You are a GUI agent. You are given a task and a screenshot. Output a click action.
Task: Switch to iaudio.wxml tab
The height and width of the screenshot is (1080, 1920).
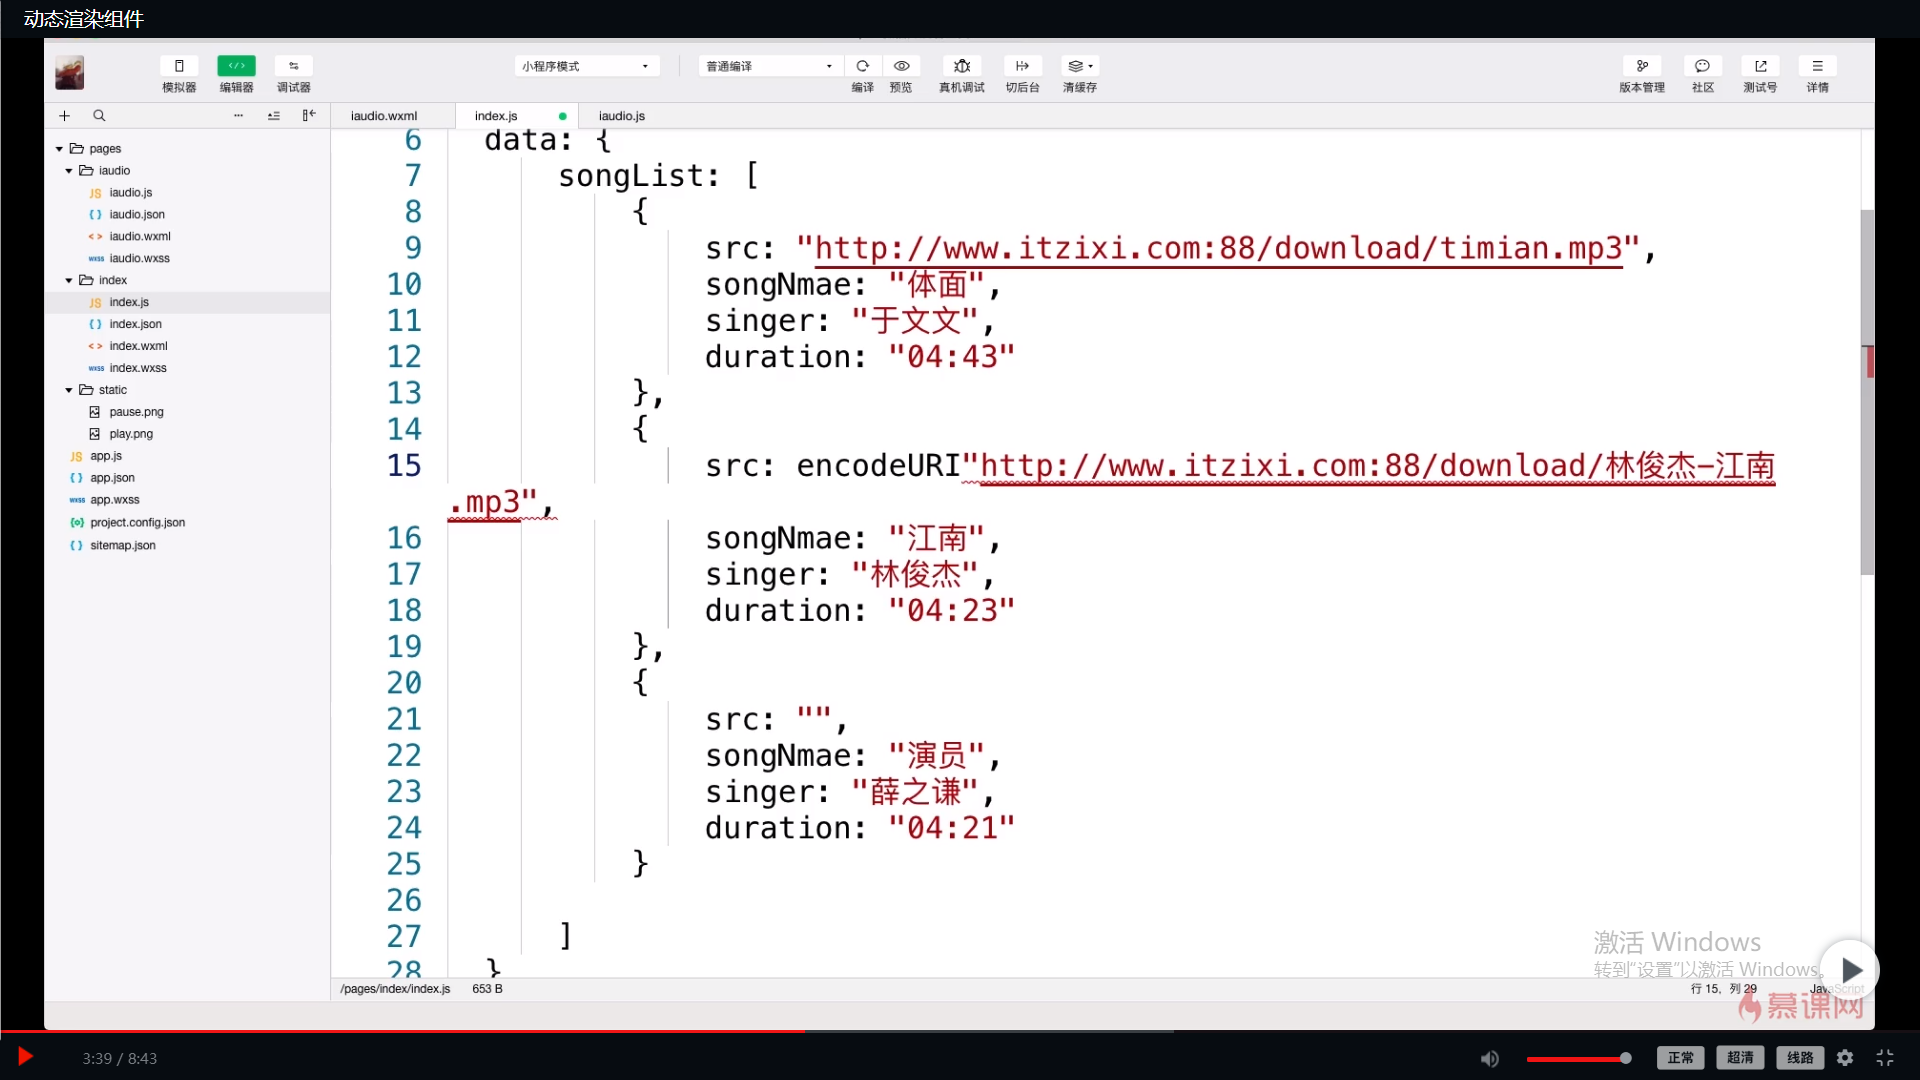pyautogui.click(x=384, y=116)
